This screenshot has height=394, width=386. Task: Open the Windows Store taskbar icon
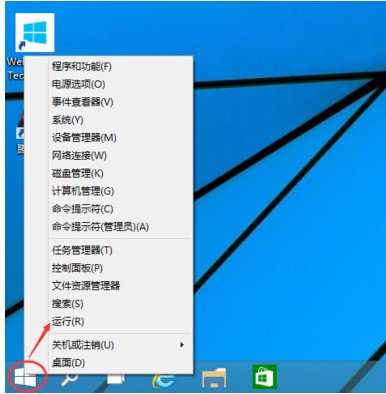click(265, 377)
